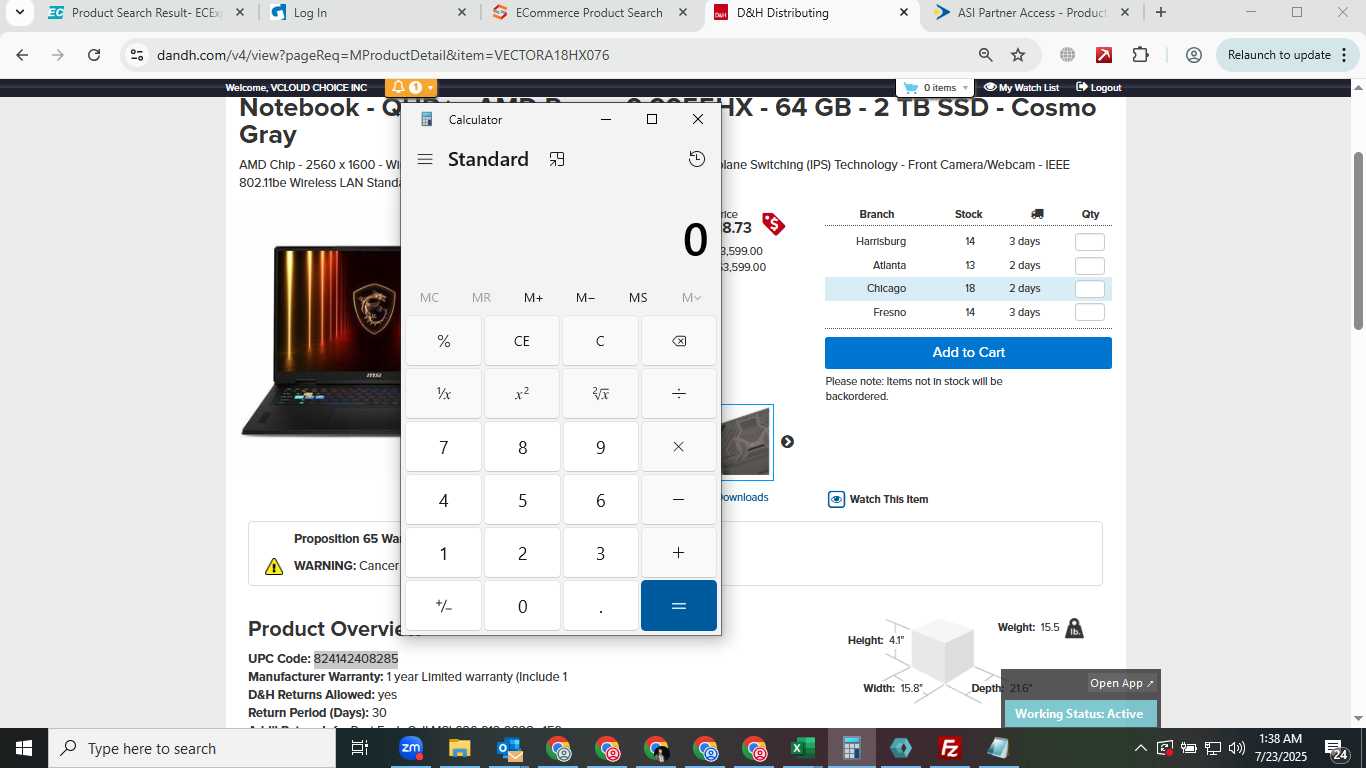Open File Explorer from the taskbar

tap(459, 748)
